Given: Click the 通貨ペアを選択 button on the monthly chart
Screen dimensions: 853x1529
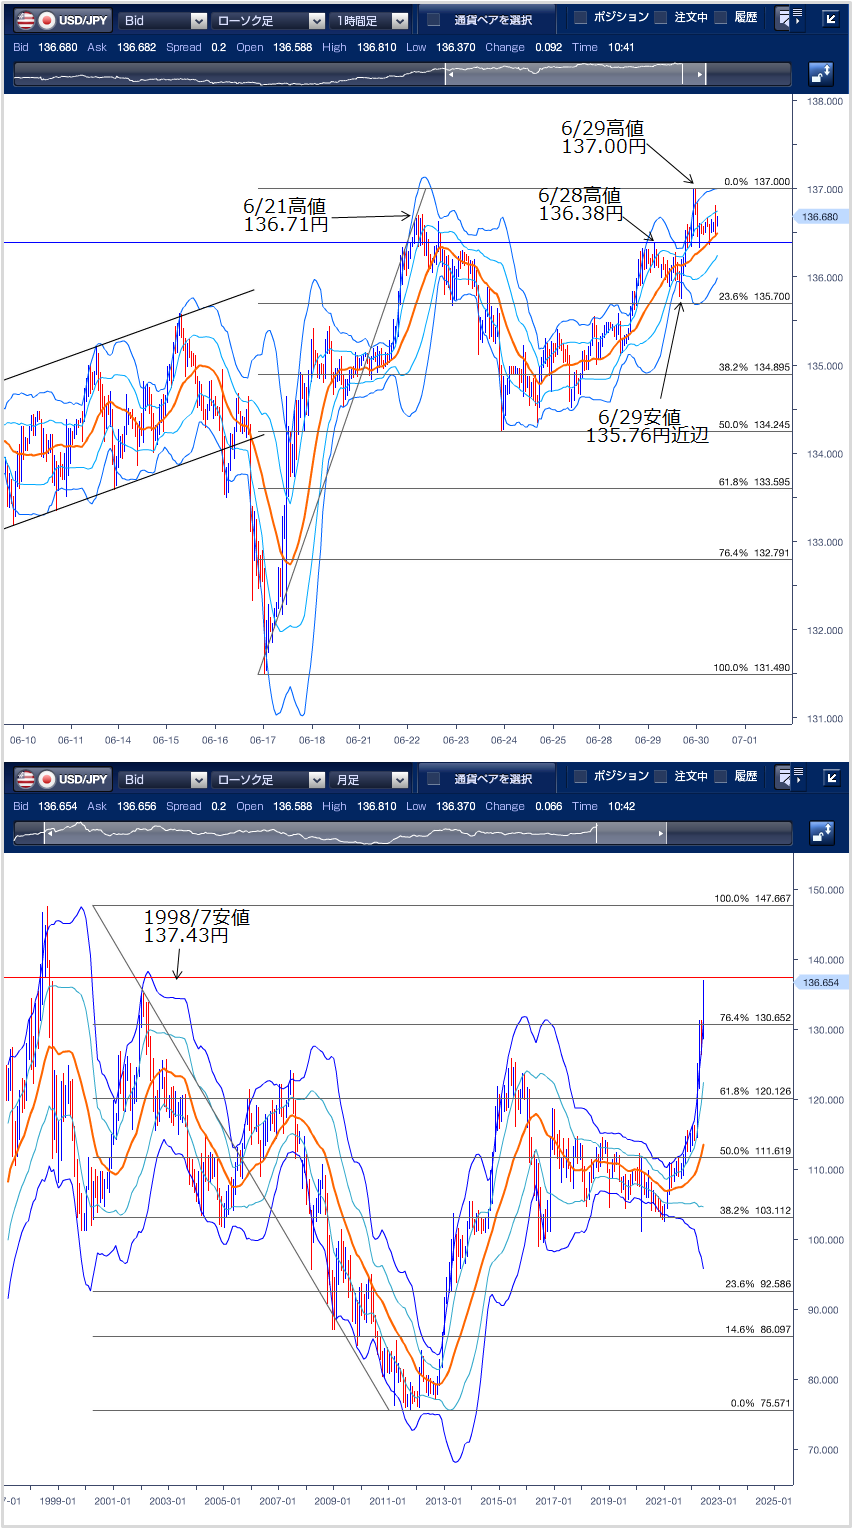Looking at the screenshot, I should (x=488, y=779).
